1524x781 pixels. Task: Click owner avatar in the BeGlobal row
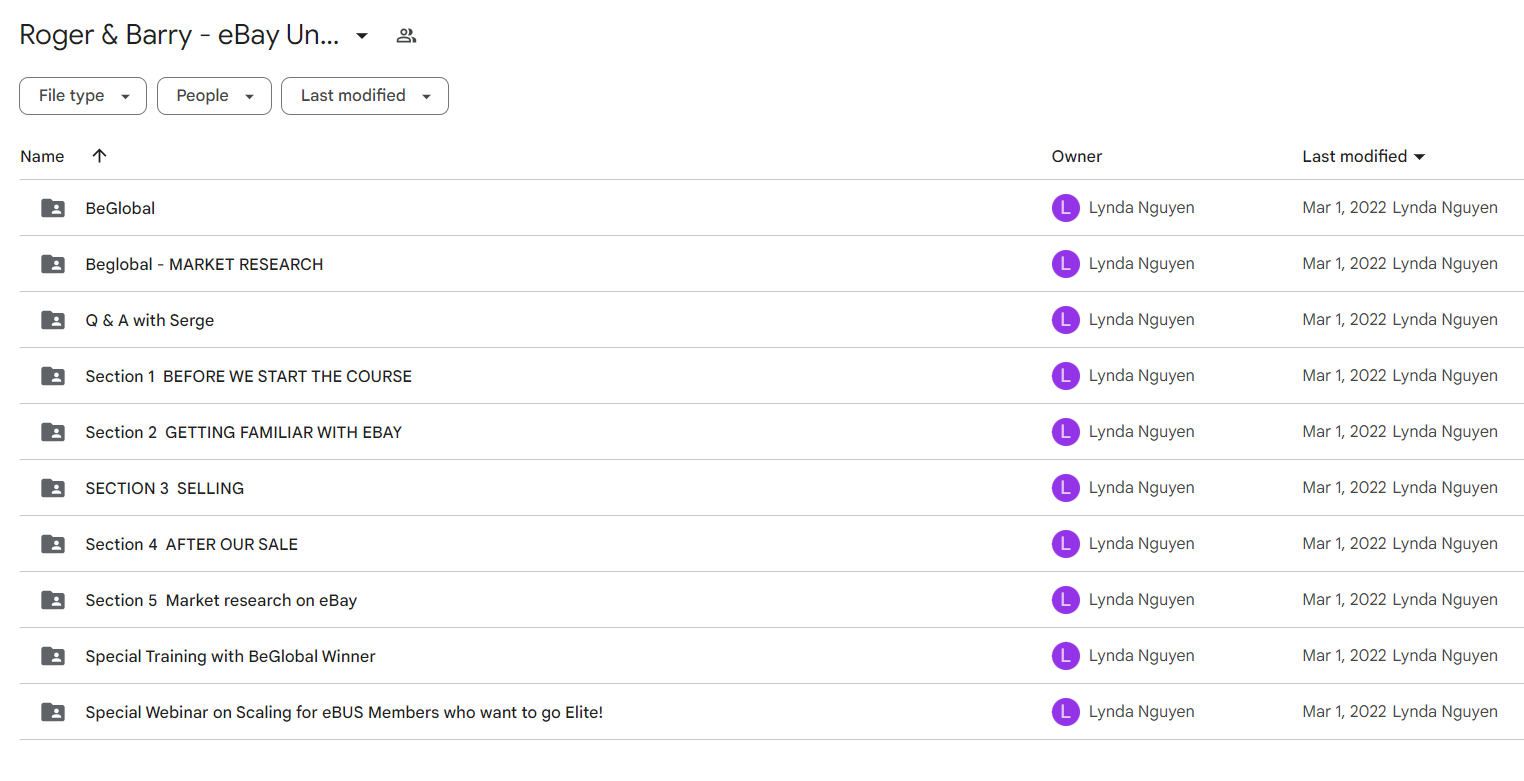coord(1065,208)
